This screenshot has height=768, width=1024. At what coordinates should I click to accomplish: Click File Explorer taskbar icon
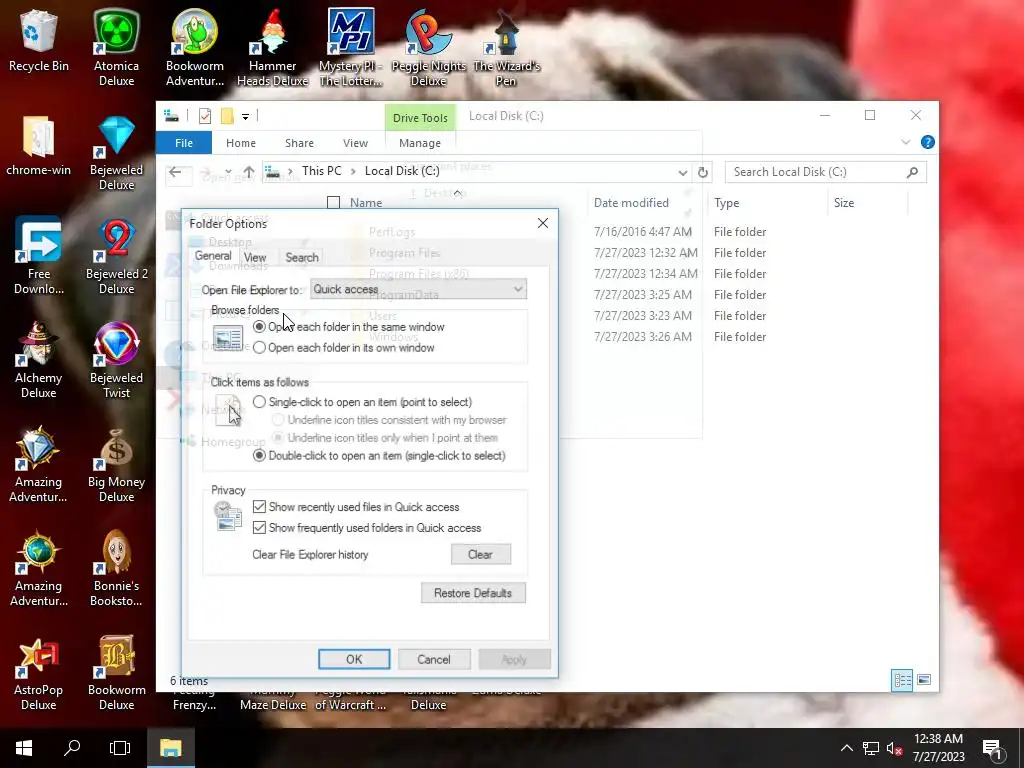click(170, 748)
